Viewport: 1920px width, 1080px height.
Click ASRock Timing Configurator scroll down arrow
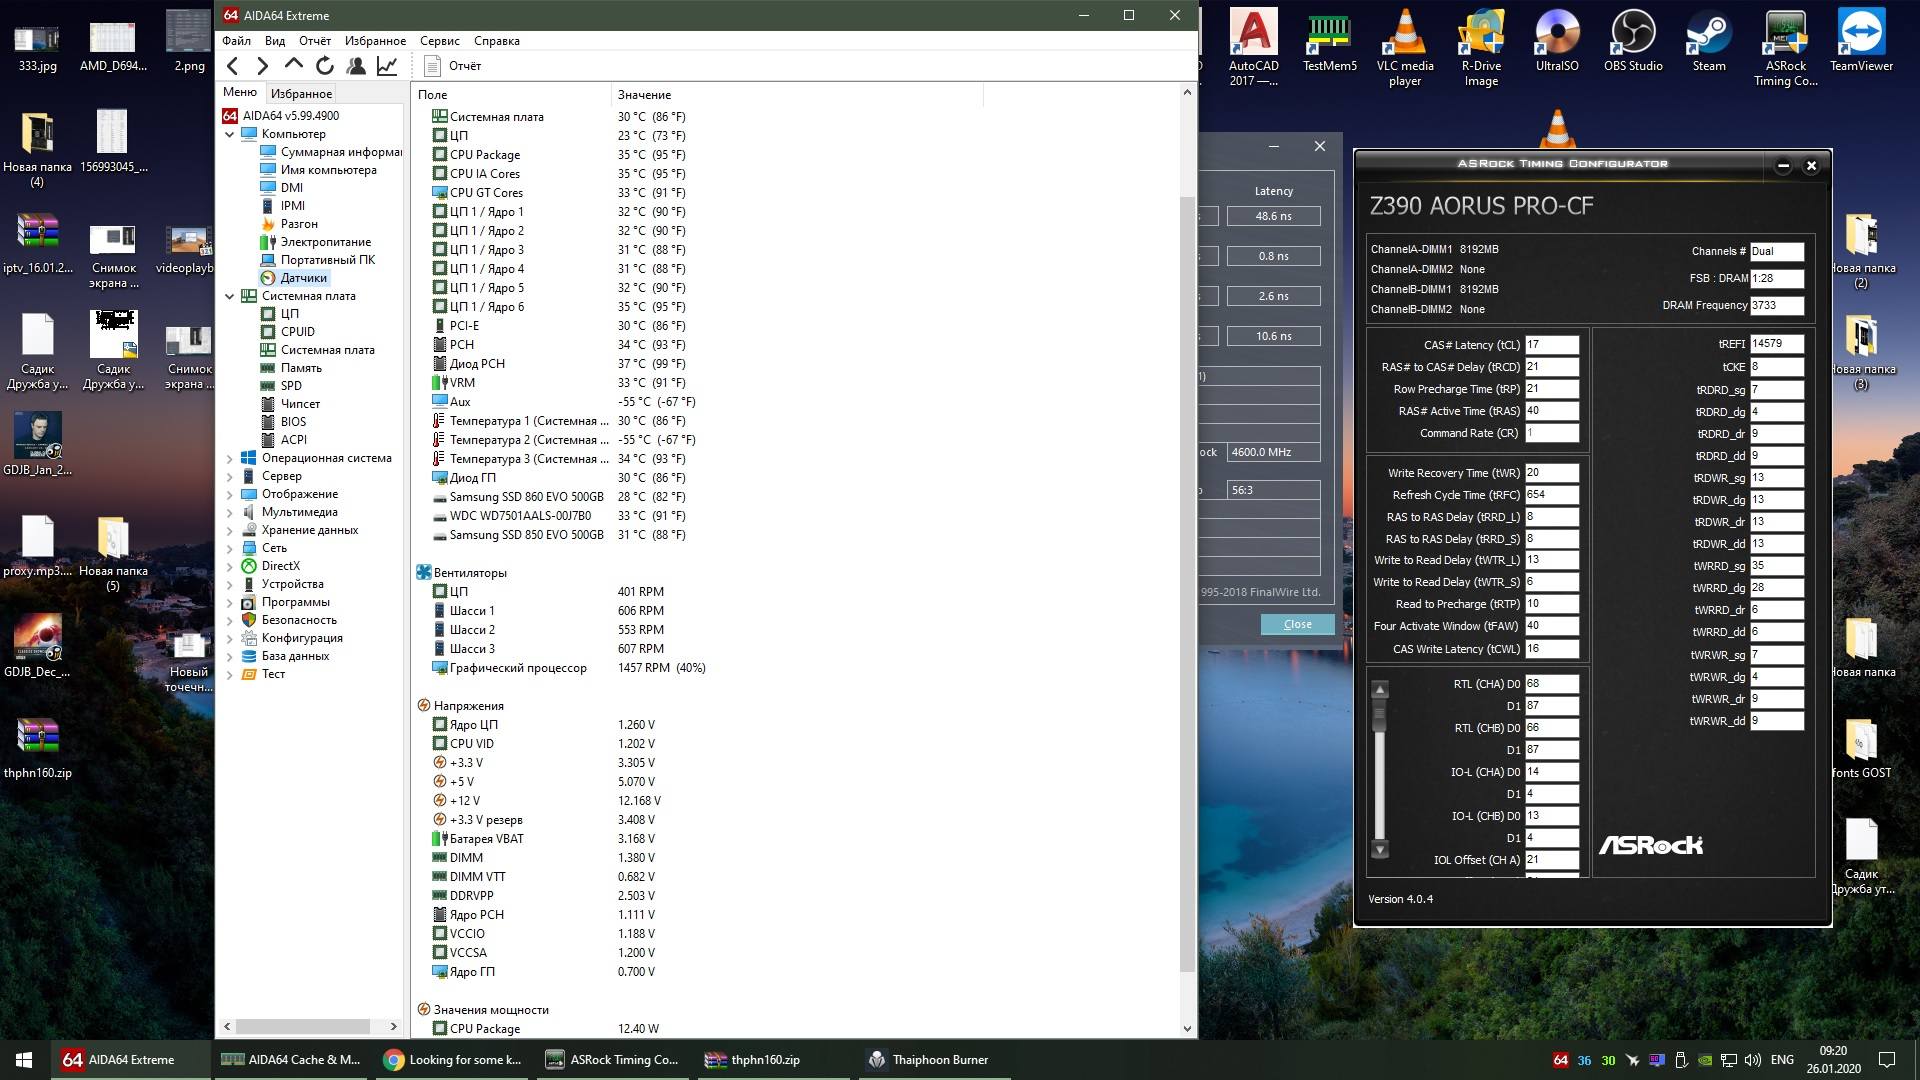click(1380, 850)
